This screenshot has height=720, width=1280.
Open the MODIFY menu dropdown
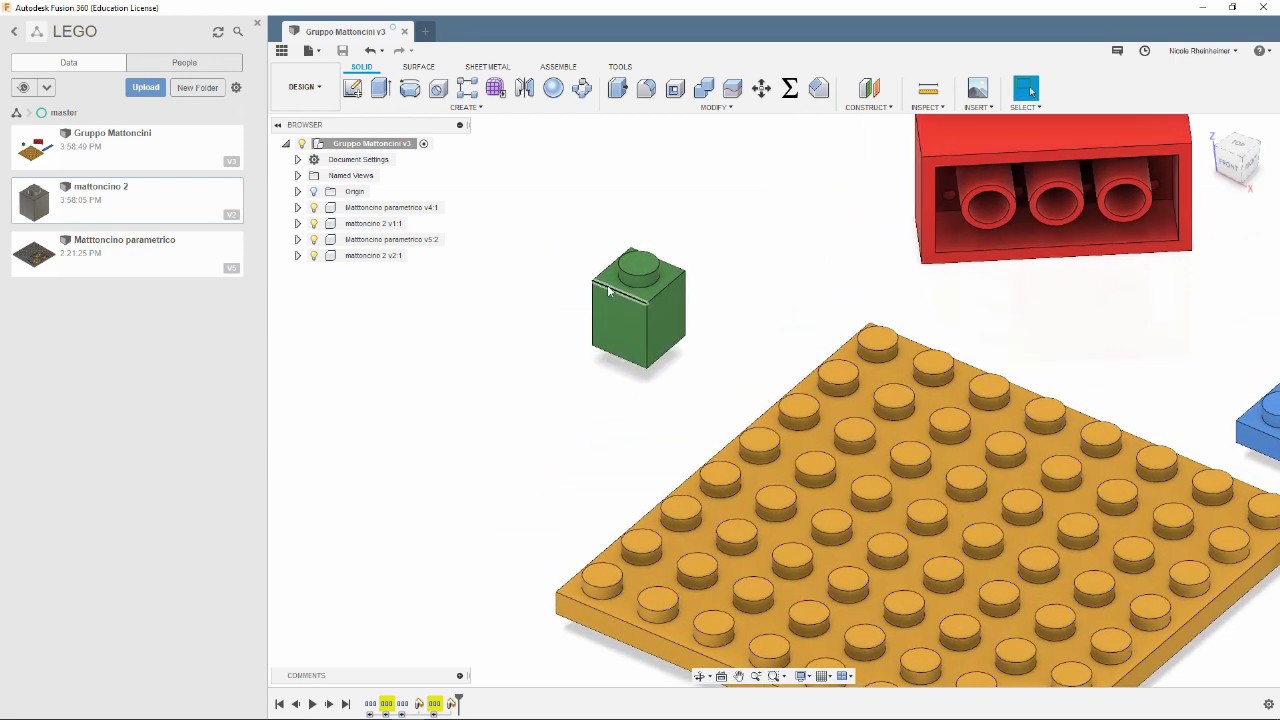[716, 107]
